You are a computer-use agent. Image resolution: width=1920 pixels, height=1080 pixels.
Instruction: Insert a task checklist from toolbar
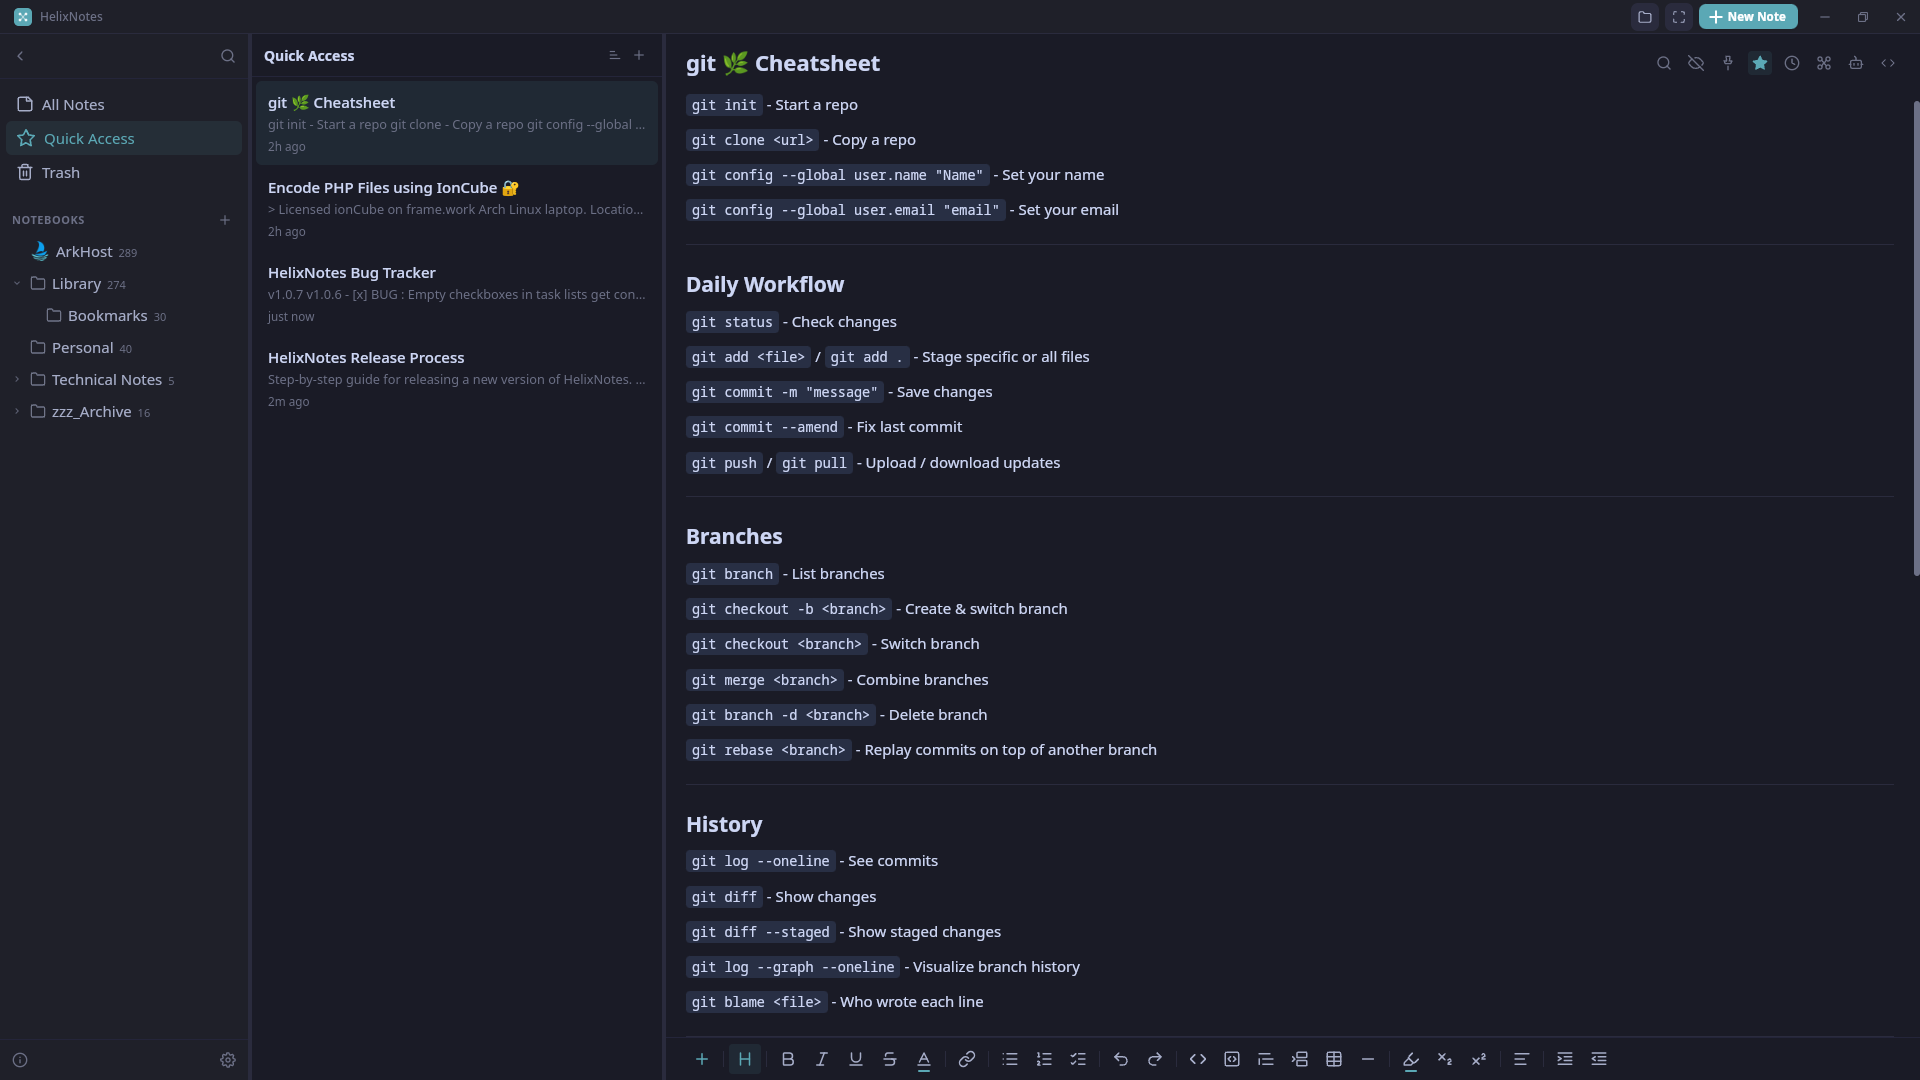tap(1078, 1059)
